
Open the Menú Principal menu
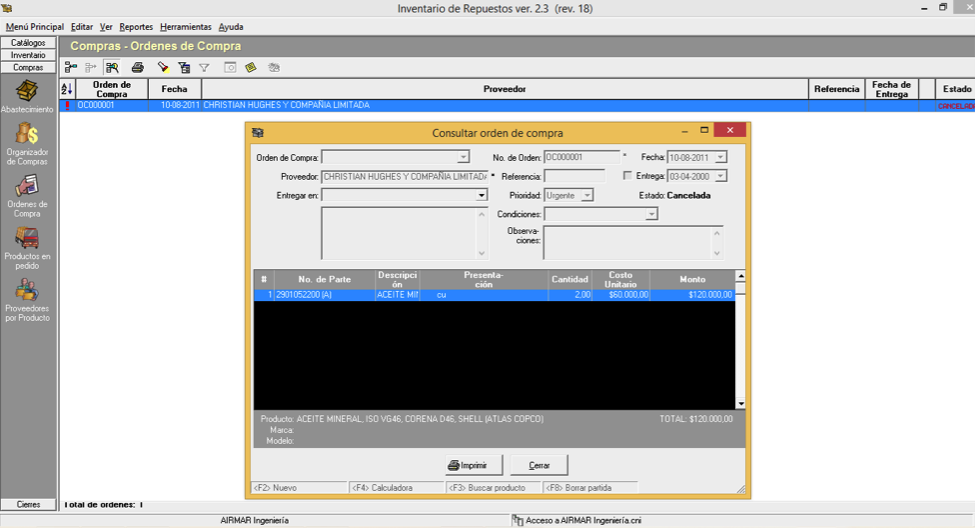[x=35, y=27]
